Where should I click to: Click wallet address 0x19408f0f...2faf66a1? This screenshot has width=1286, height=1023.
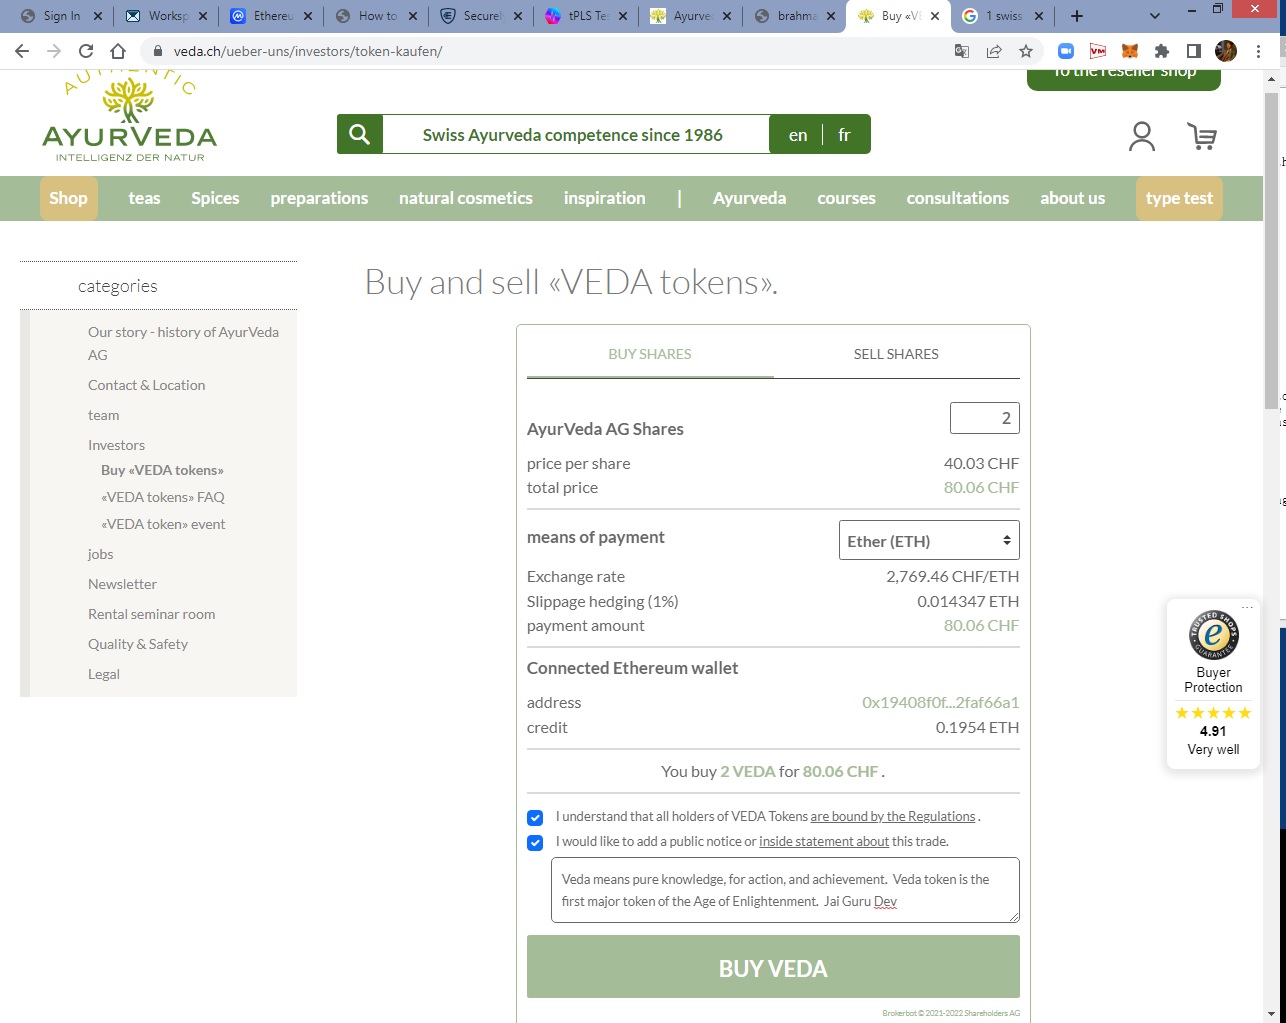tap(940, 702)
